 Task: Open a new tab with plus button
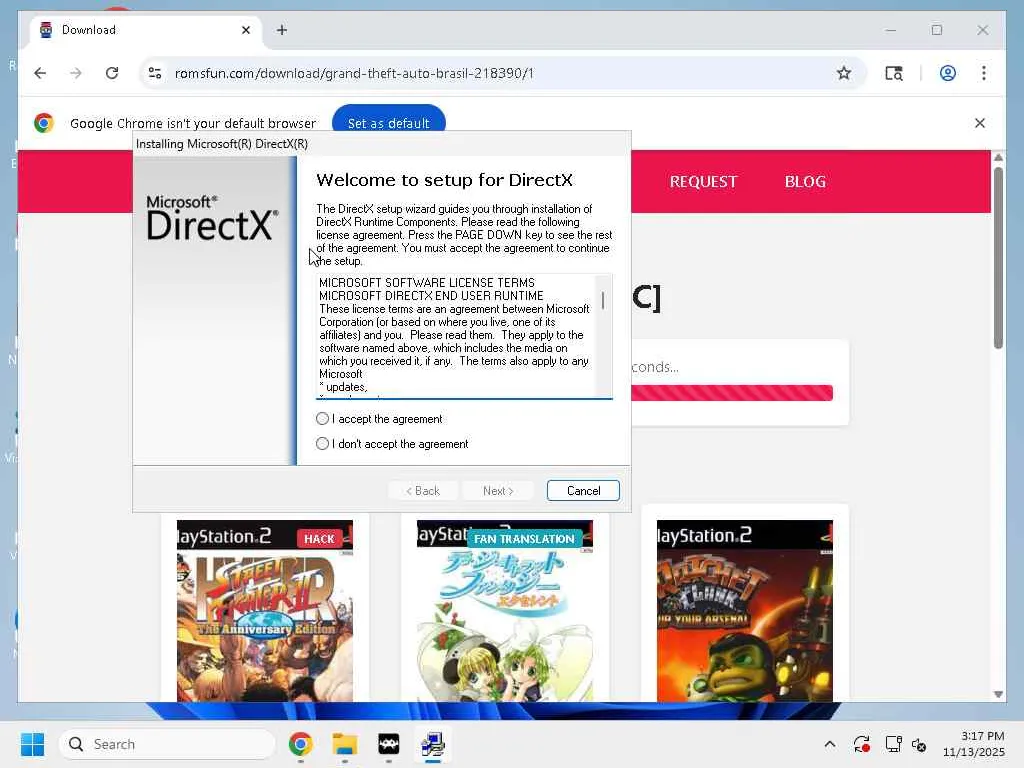point(281,30)
